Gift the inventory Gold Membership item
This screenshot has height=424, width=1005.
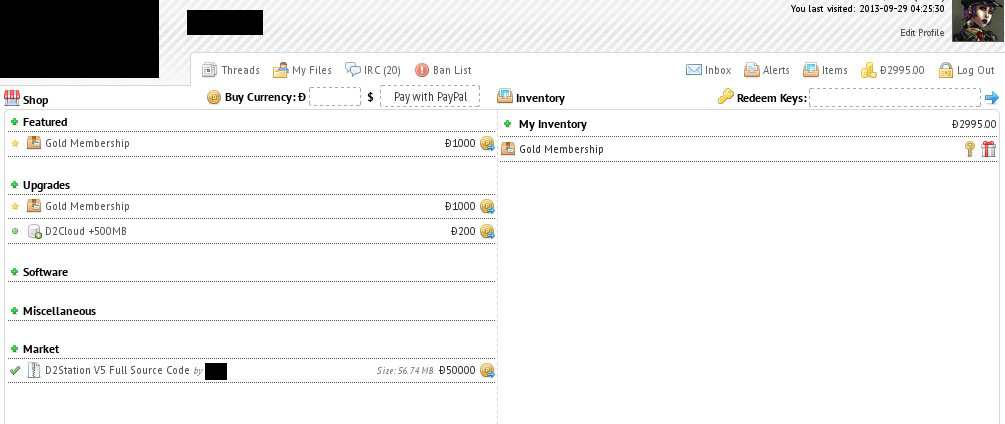[988, 149]
